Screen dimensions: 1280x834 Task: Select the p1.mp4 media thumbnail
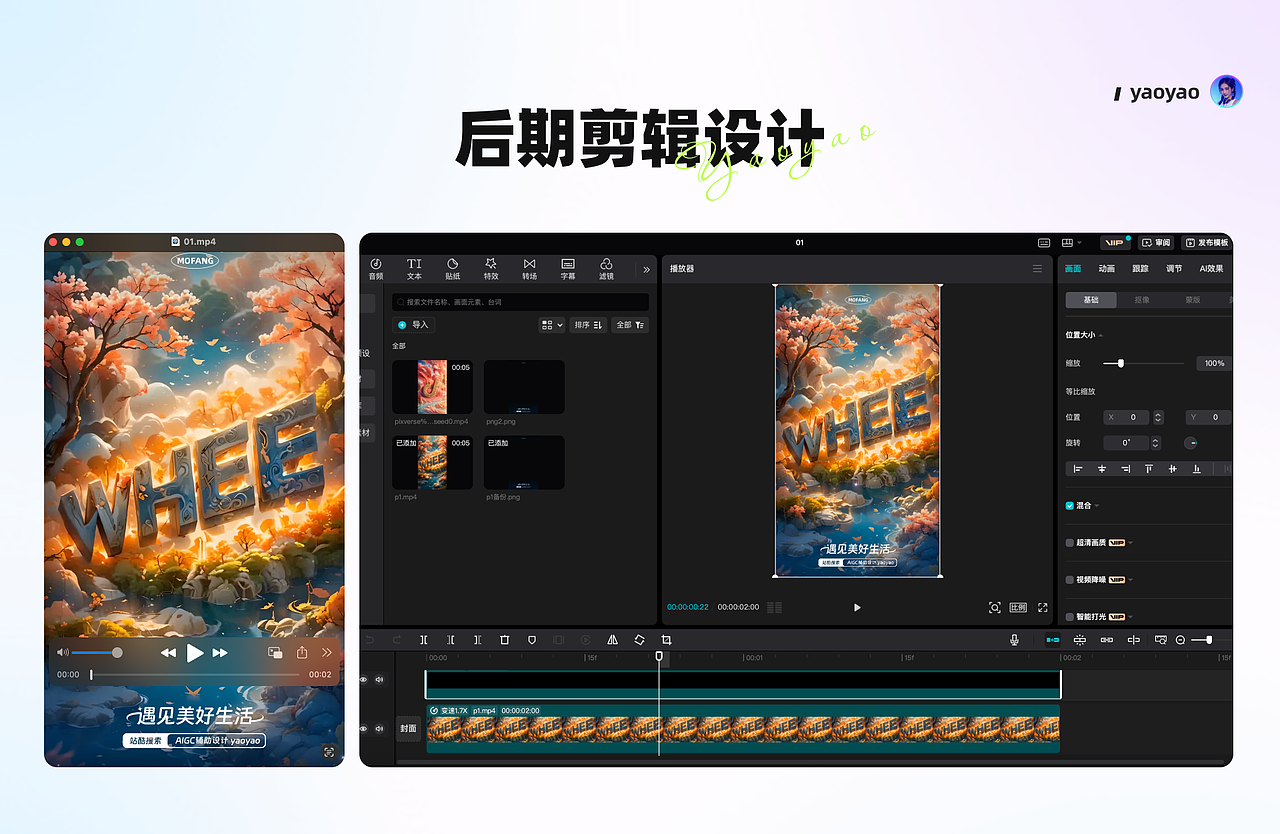click(x=432, y=462)
